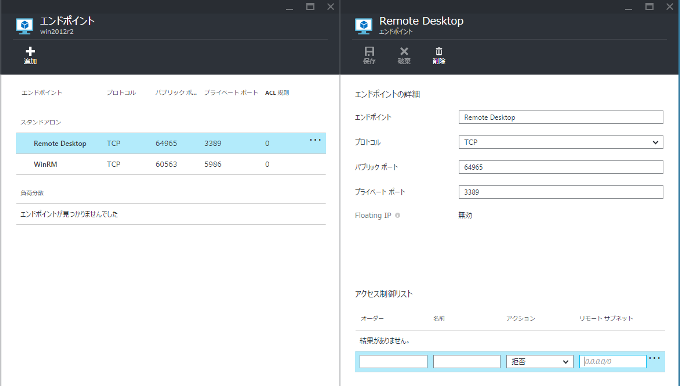Click the win2012r2 subtitle text

coord(57,32)
